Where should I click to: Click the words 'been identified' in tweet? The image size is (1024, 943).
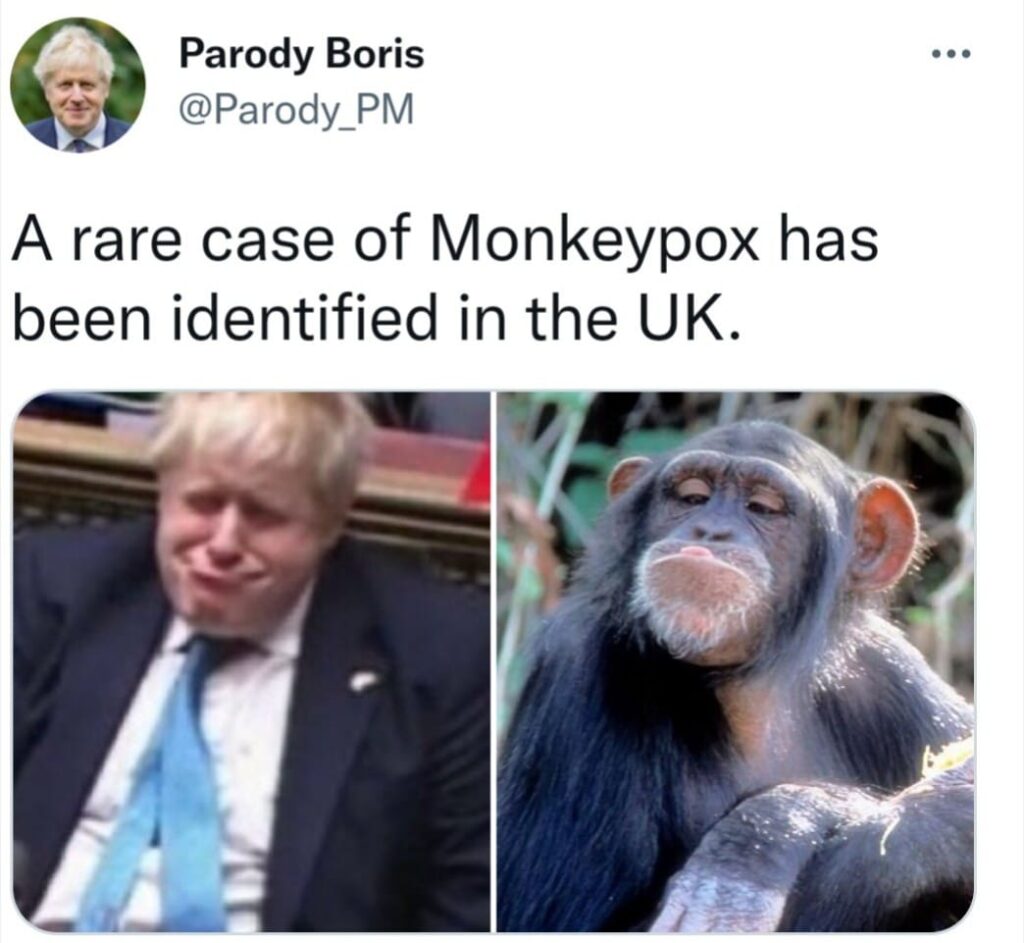click(223, 318)
